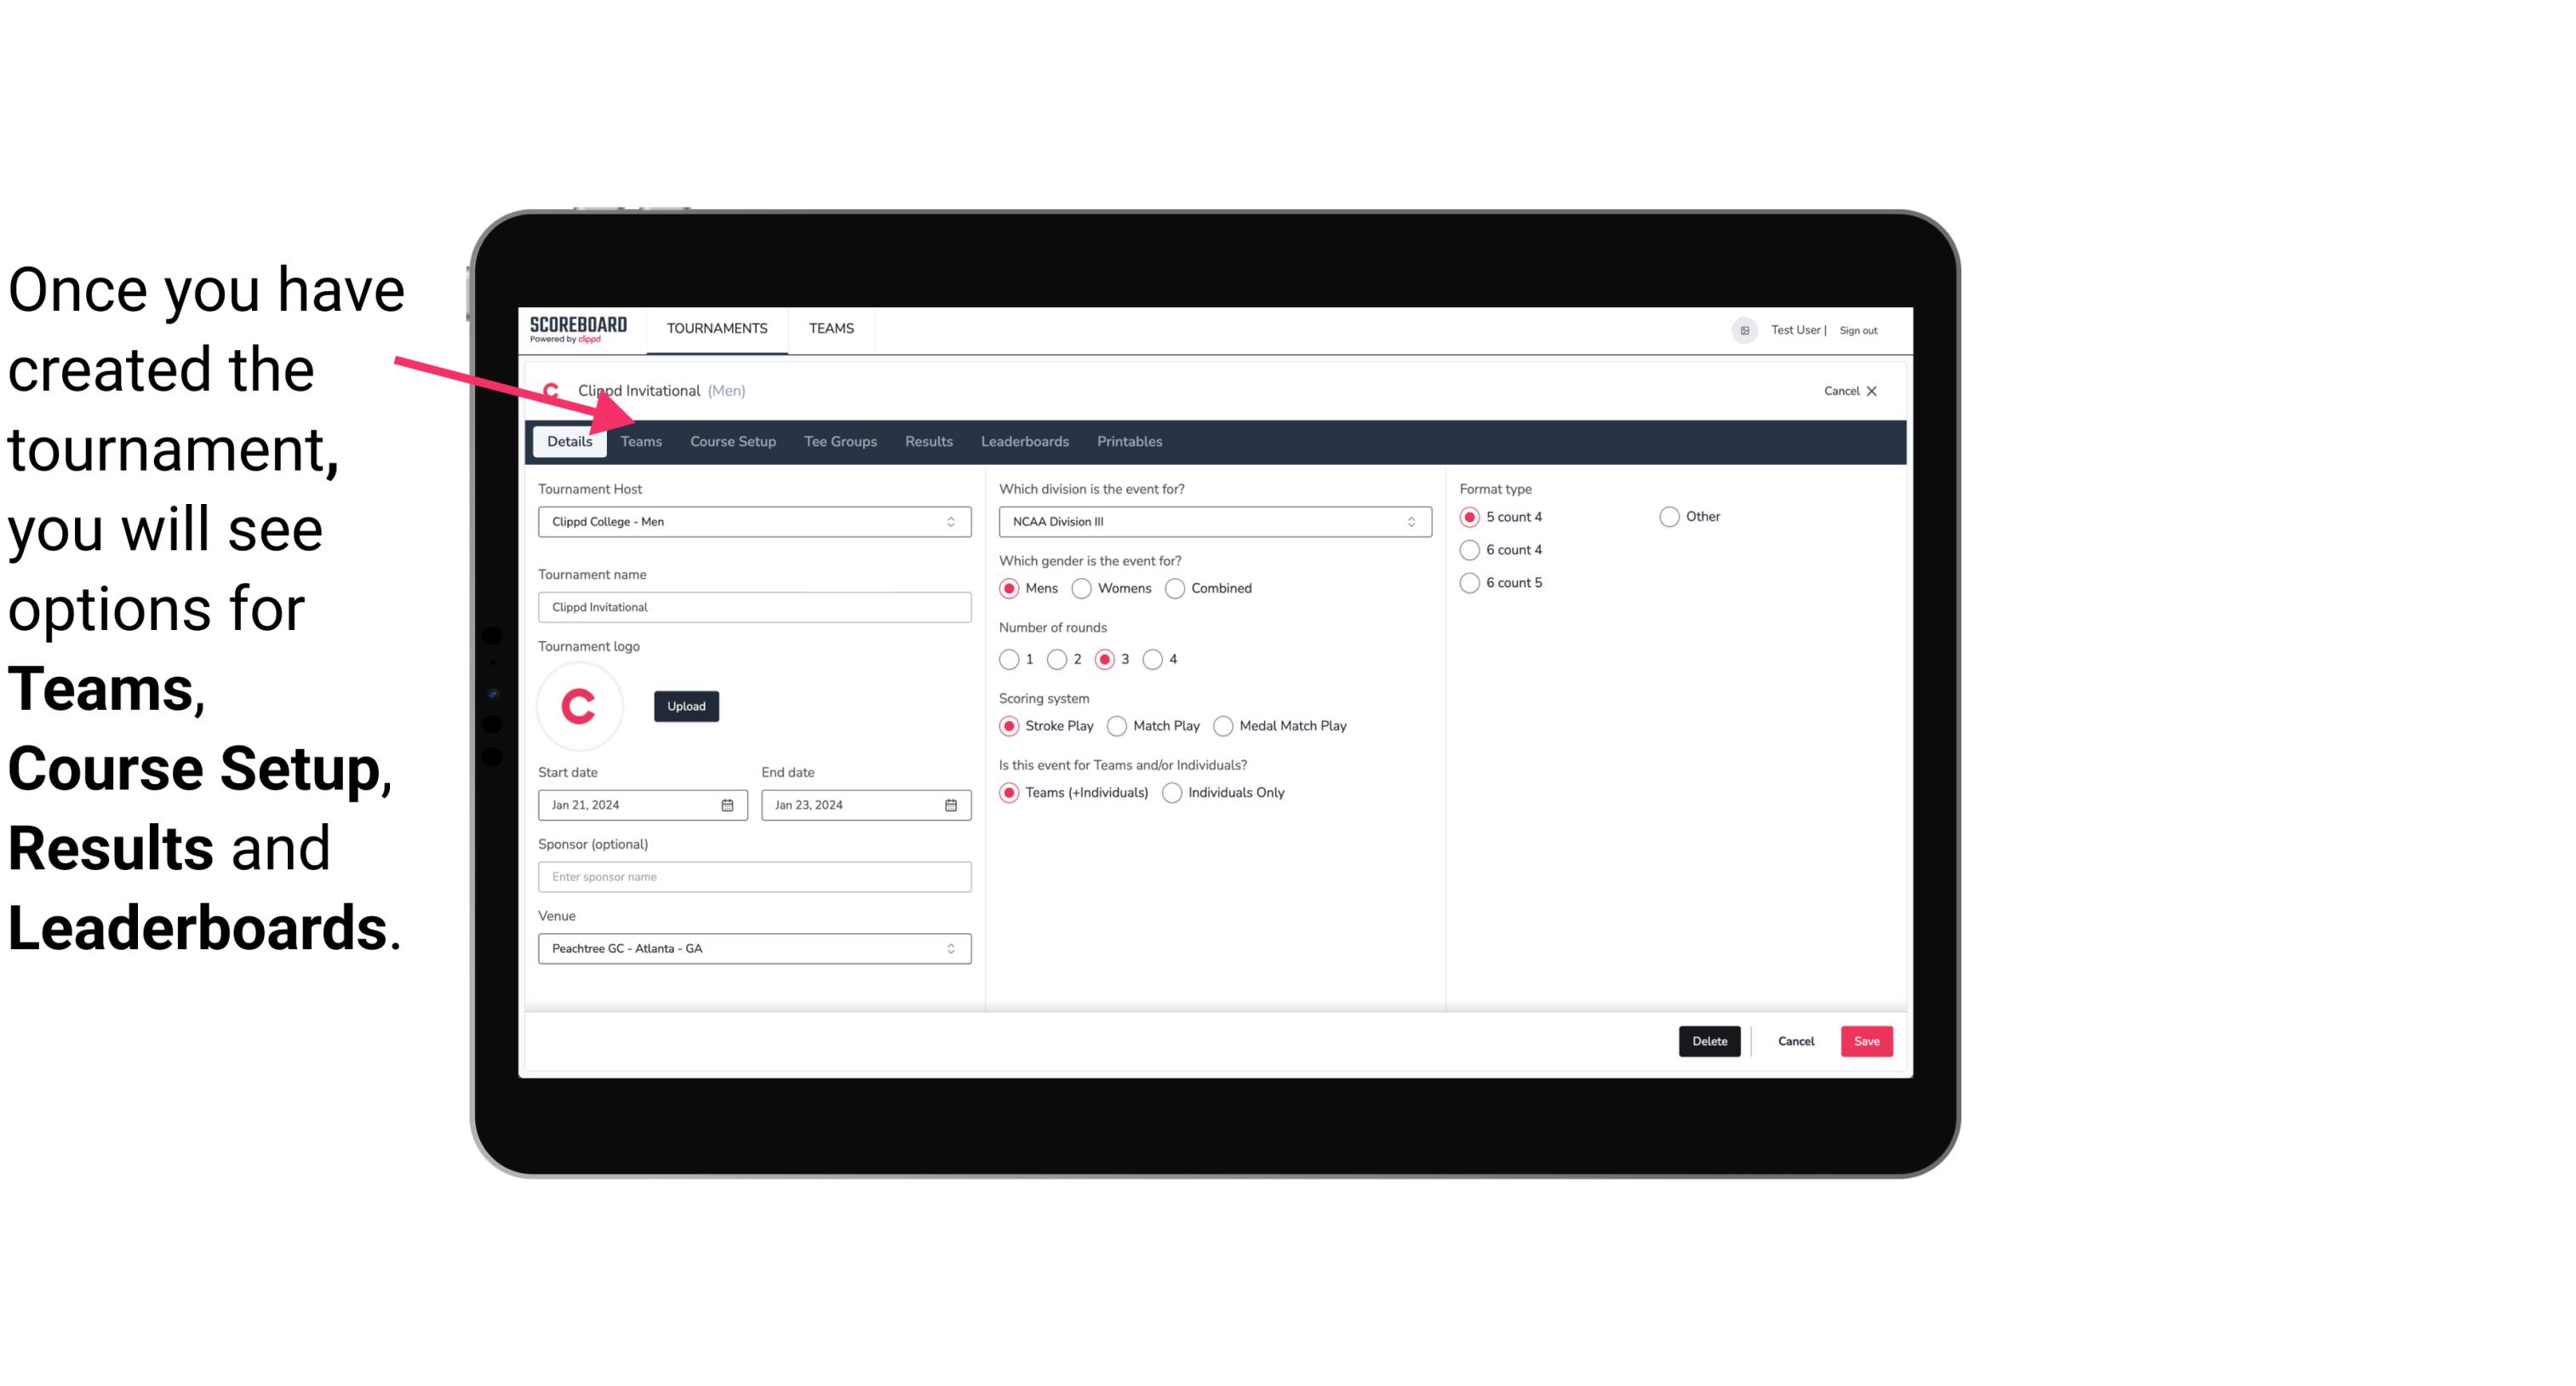Click the red Save button
2576x1386 pixels.
pyautogui.click(x=1864, y=1039)
